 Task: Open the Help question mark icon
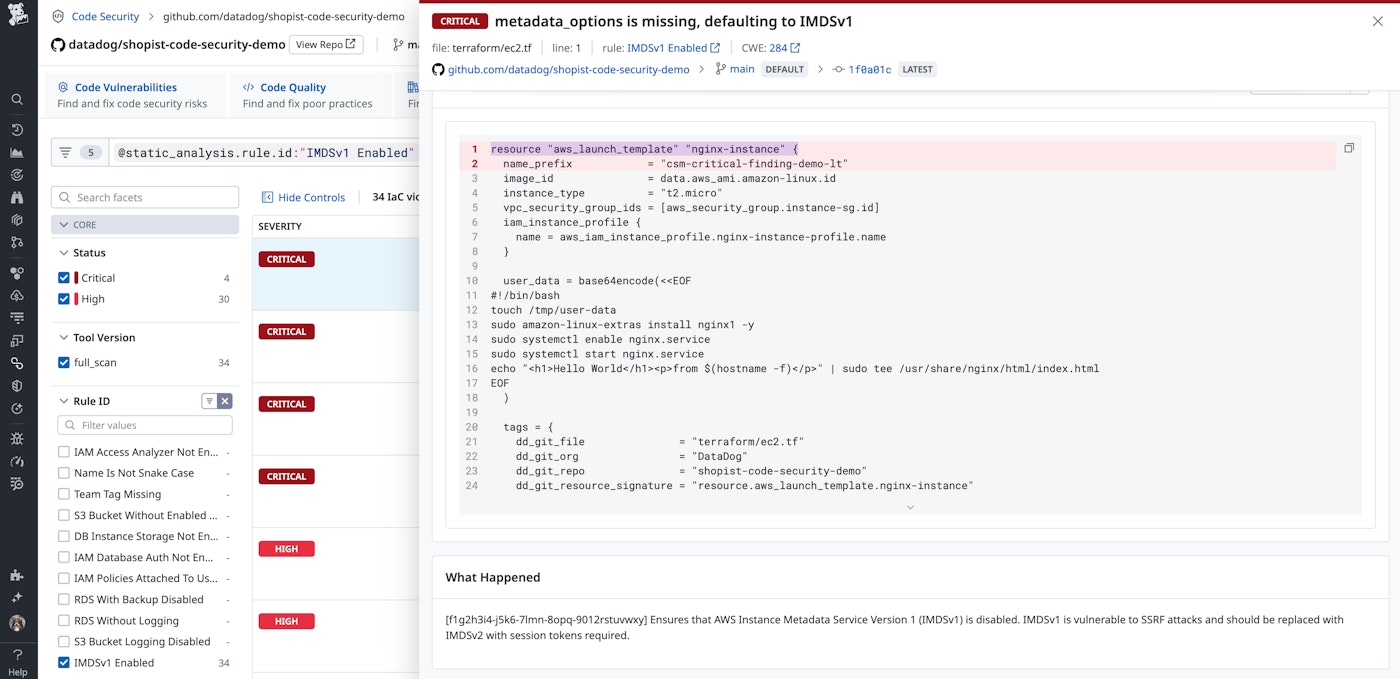point(17,655)
